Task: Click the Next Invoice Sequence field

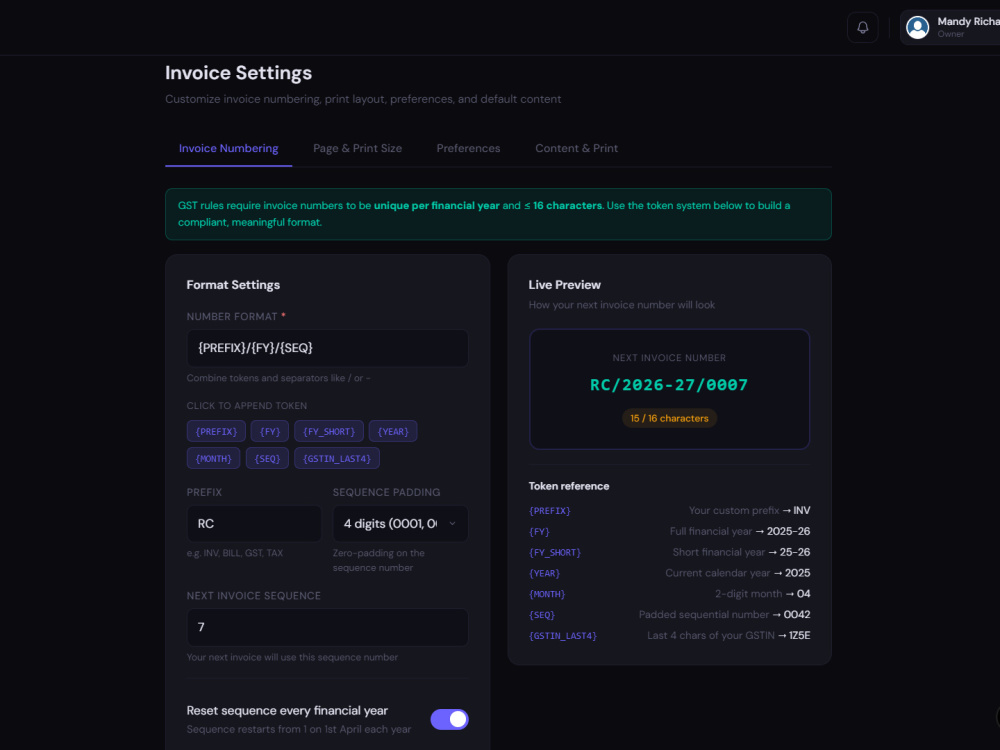Action: coord(327,628)
